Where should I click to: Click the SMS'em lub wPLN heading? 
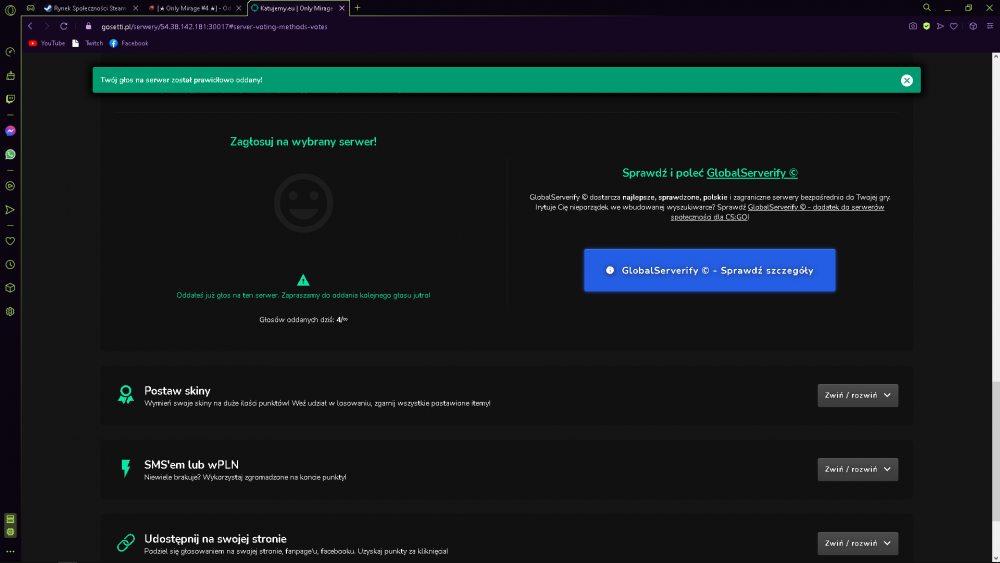191,465
